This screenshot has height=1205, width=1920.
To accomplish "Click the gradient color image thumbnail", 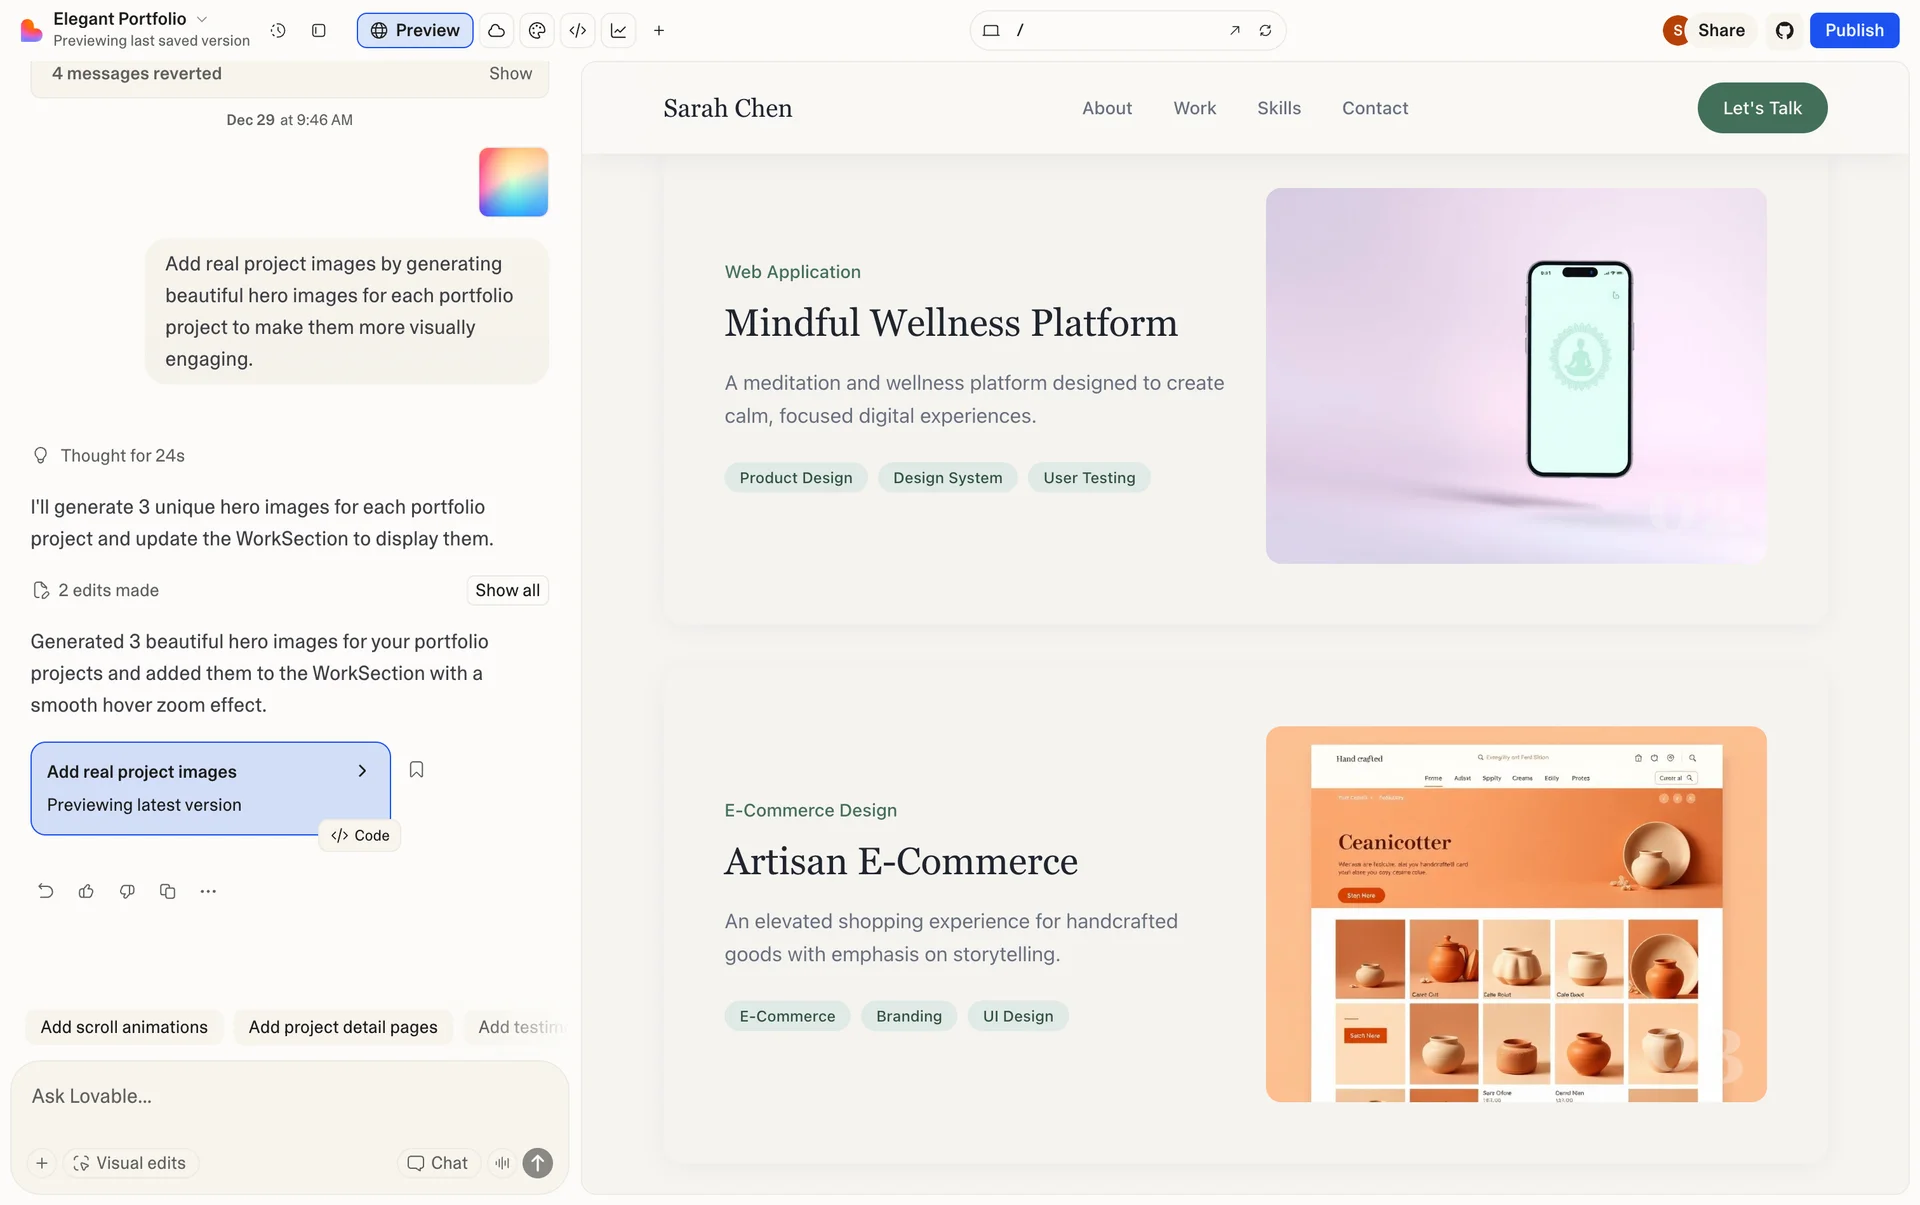I will coord(513,182).
